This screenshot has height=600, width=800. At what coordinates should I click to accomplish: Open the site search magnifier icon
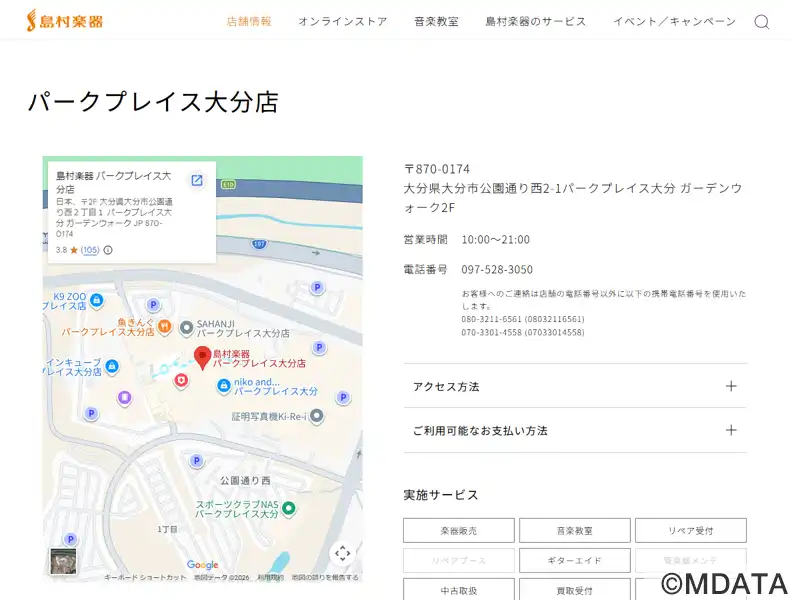pos(762,22)
